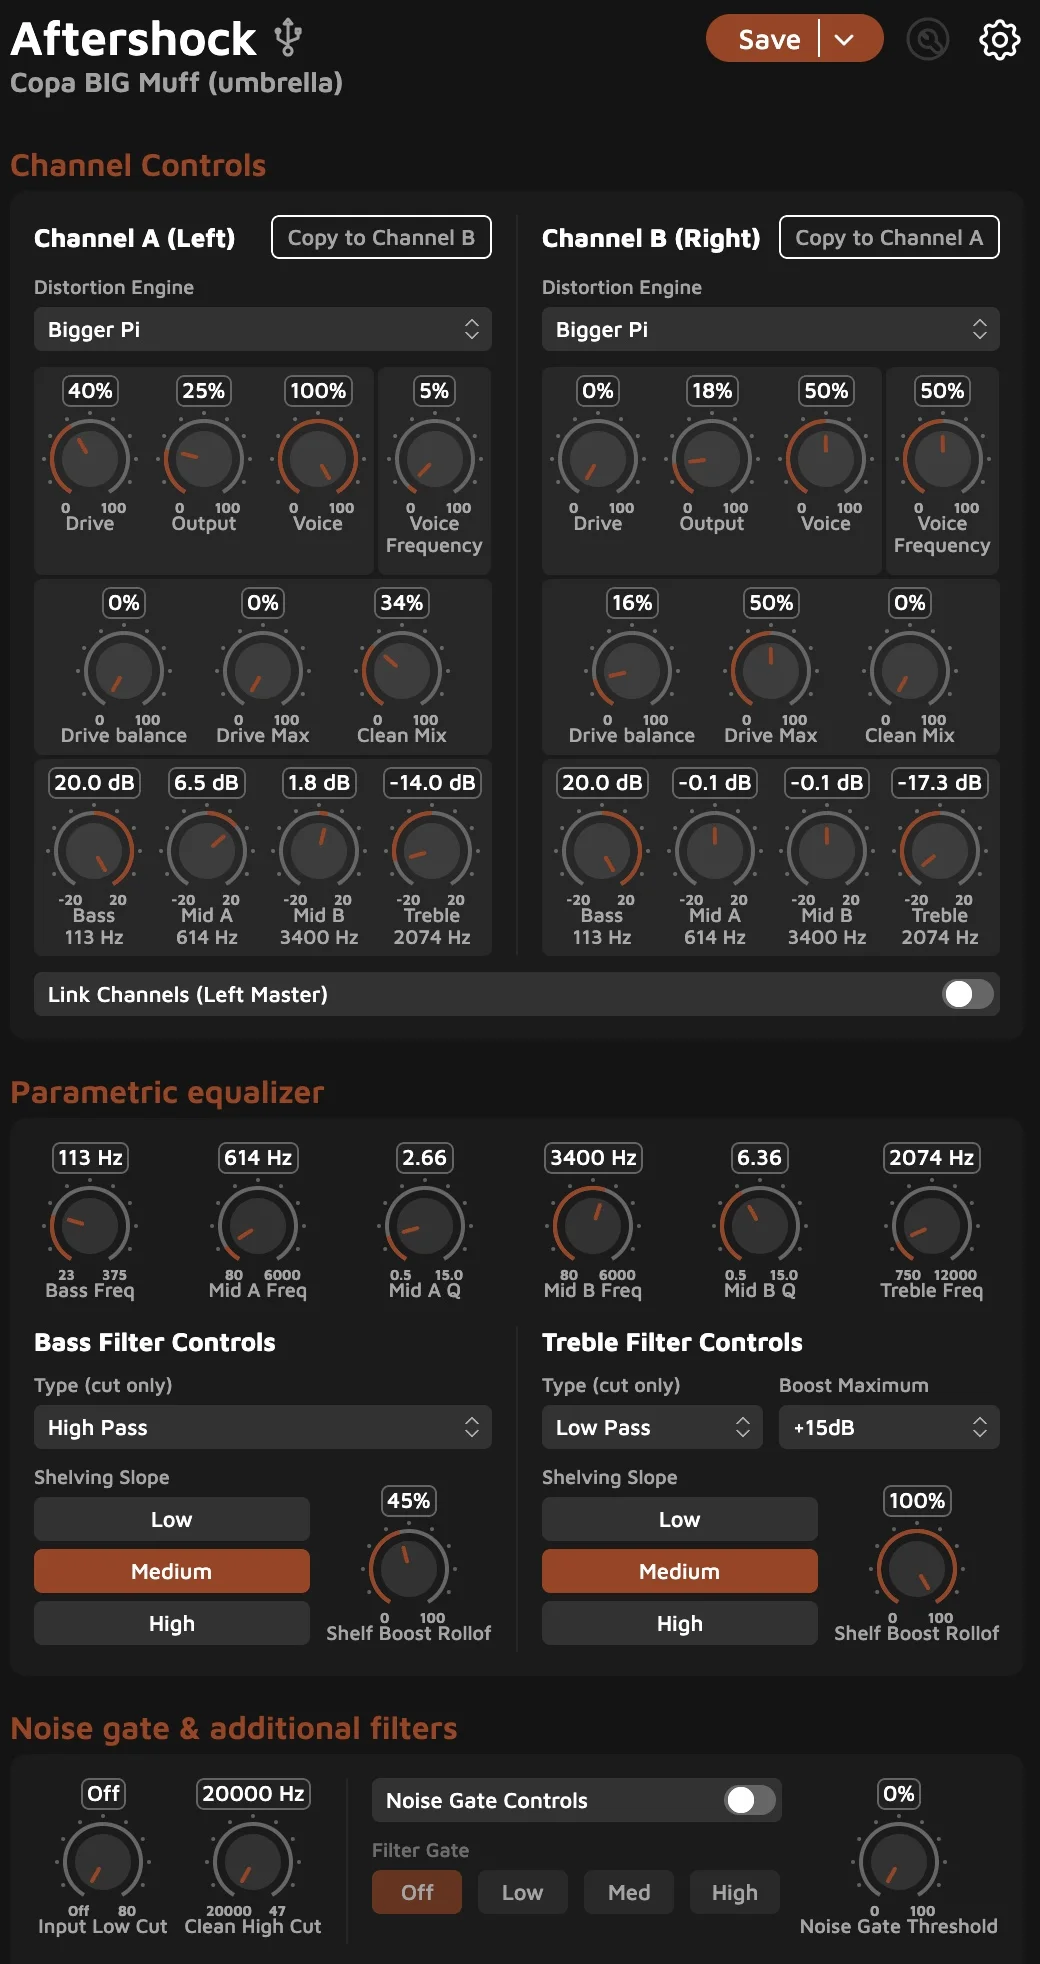Select High bass shelving slope
The height and width of the screenshot is (1964, 1040).
click(172, 1623)
